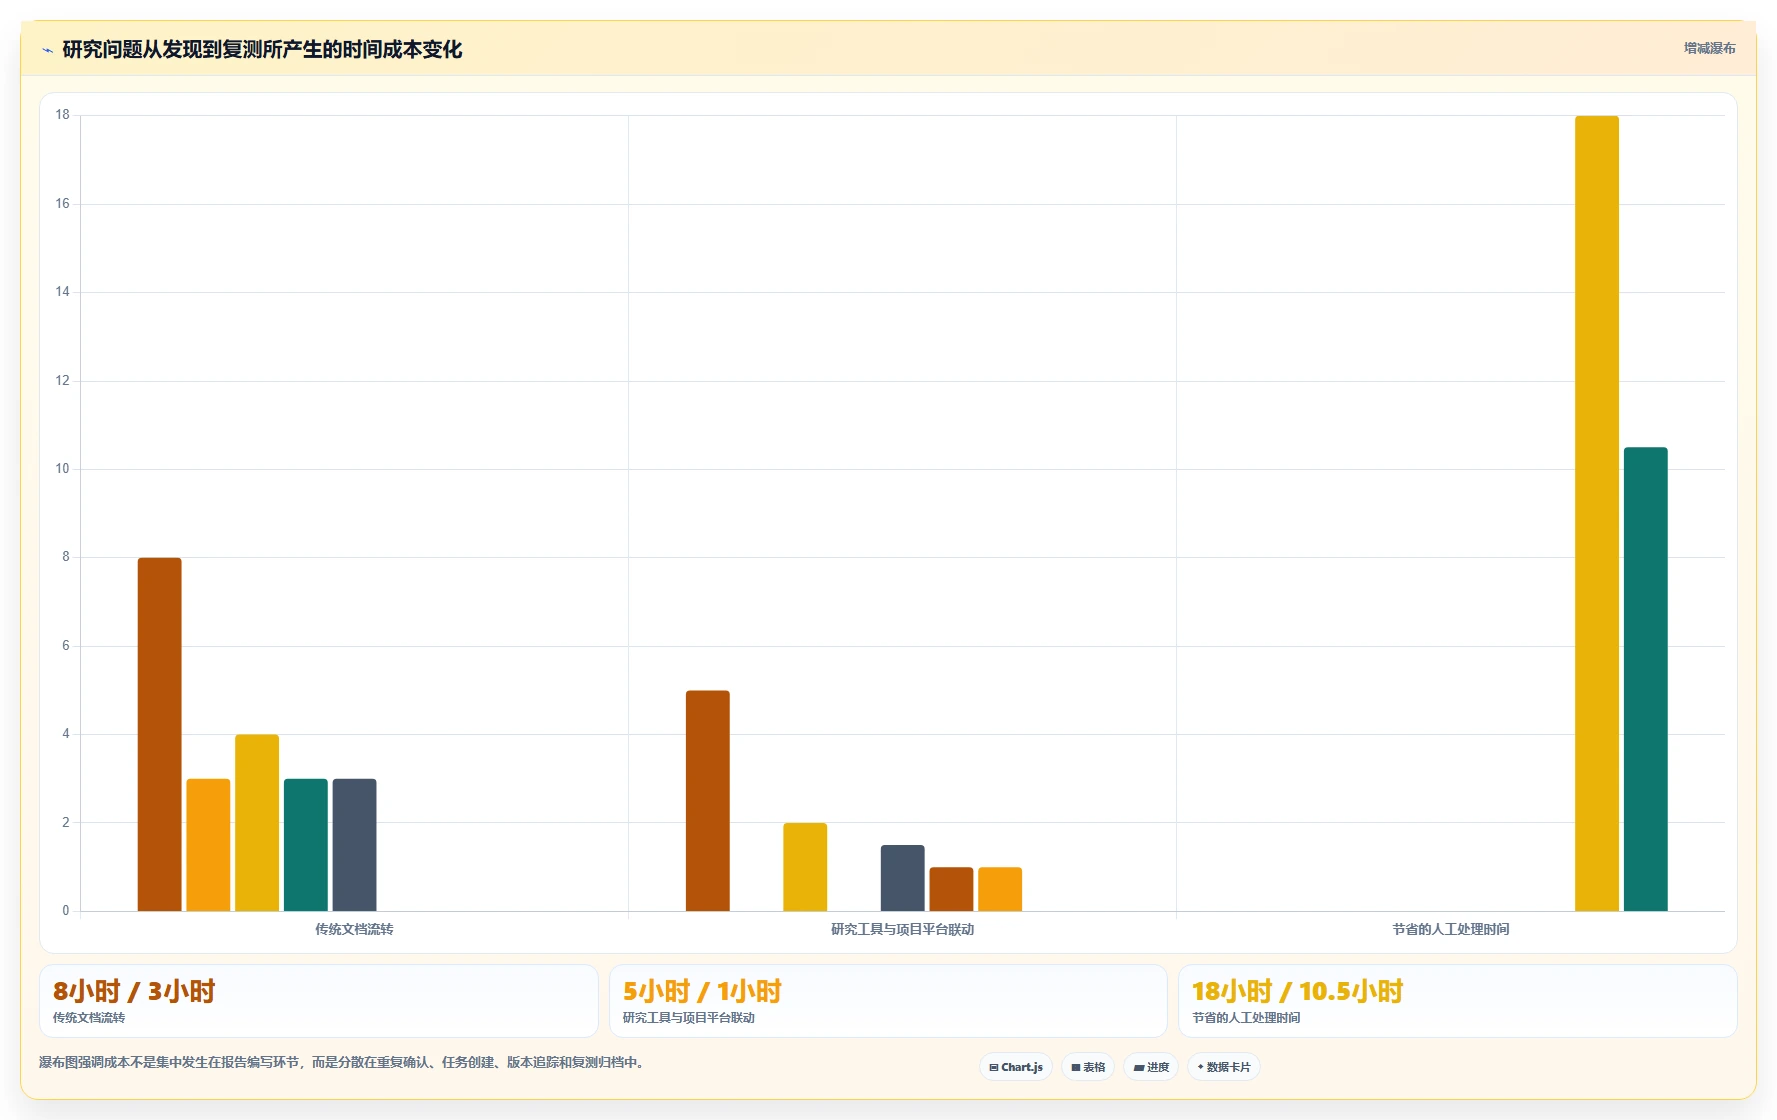Click the 传统文档流转 x-axis label
This screenshot has width=1777, height=1120.
point(354,929)
